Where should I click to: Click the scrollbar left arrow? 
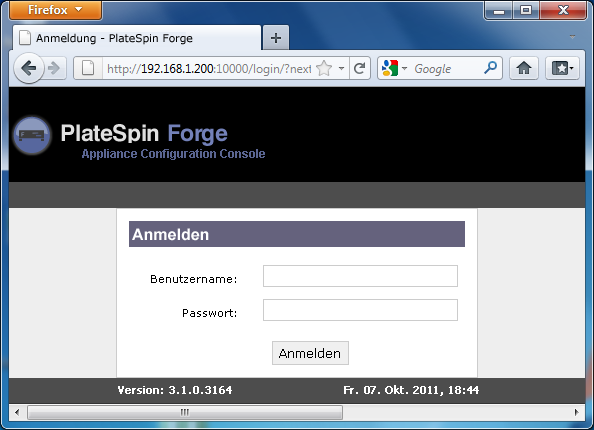pos(17,412)
